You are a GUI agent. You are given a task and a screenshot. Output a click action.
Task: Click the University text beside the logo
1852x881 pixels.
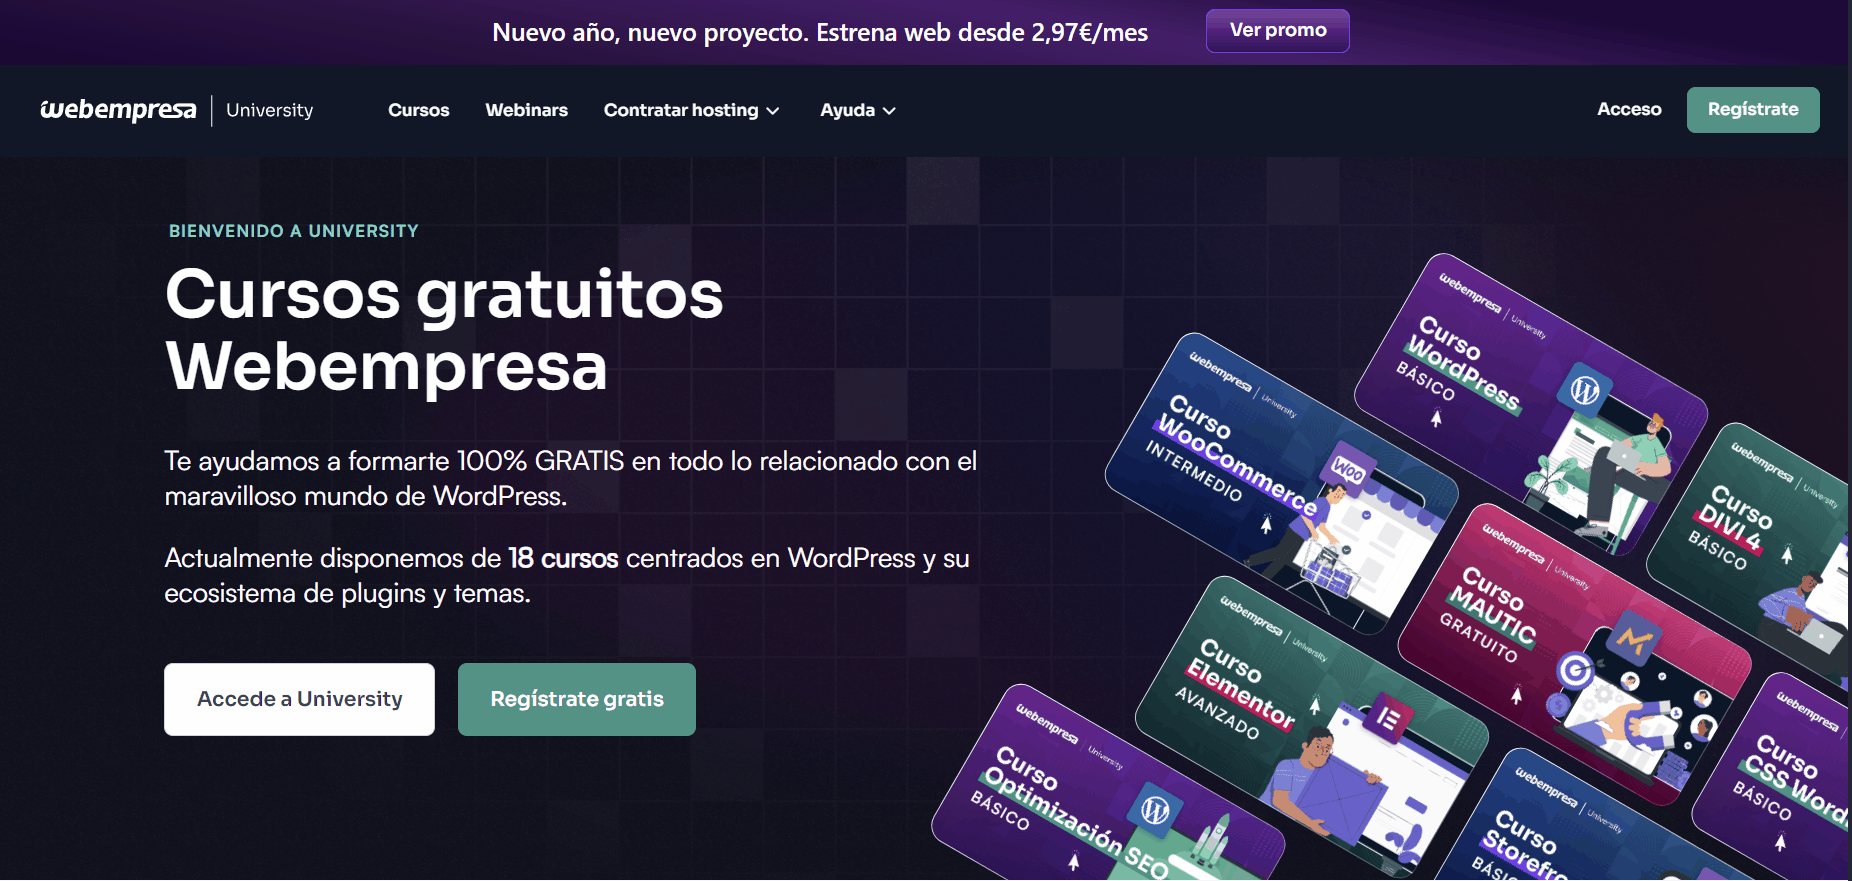click(x=269, y=110)
